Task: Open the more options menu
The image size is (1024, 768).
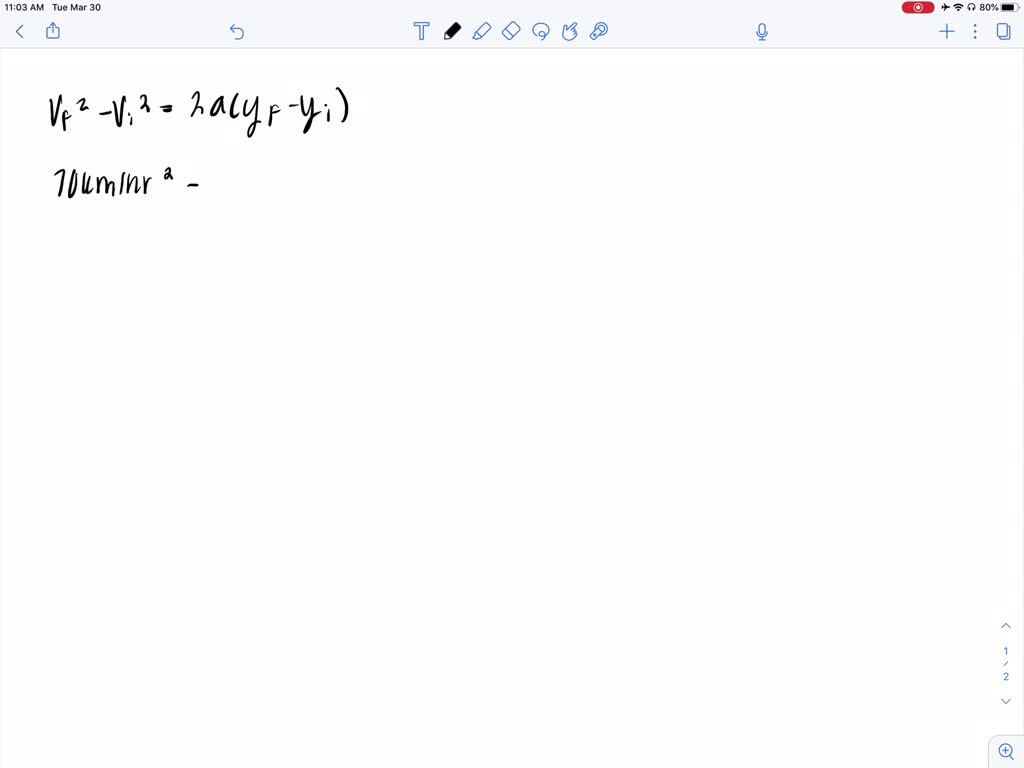Action: pyautogui.click(x=975, y=31)
